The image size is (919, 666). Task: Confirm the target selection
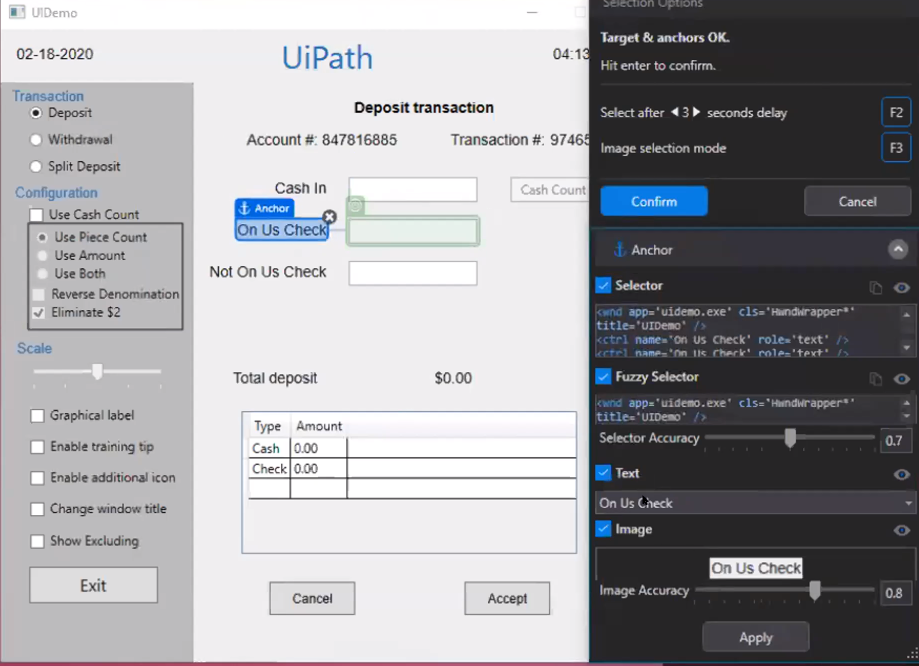(x=654, y=201)
